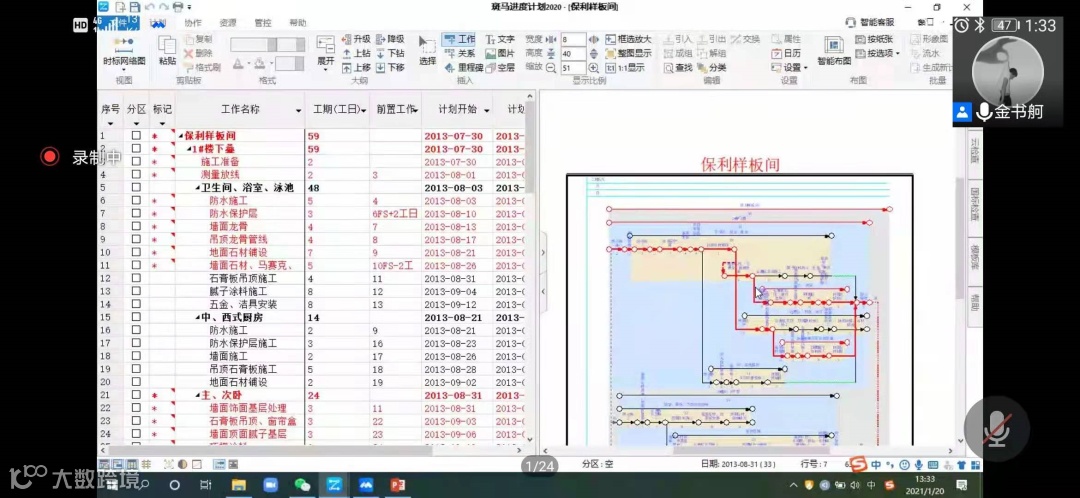The width and height of the screenshot is (1080, 498).
Task: Click the 粘贴 paste icon
Action: tap(167, 51)
